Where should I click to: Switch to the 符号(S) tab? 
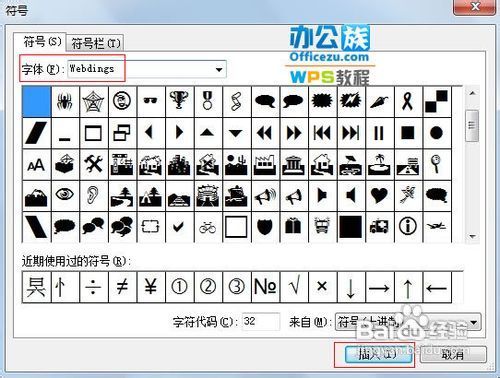point(42,42)
